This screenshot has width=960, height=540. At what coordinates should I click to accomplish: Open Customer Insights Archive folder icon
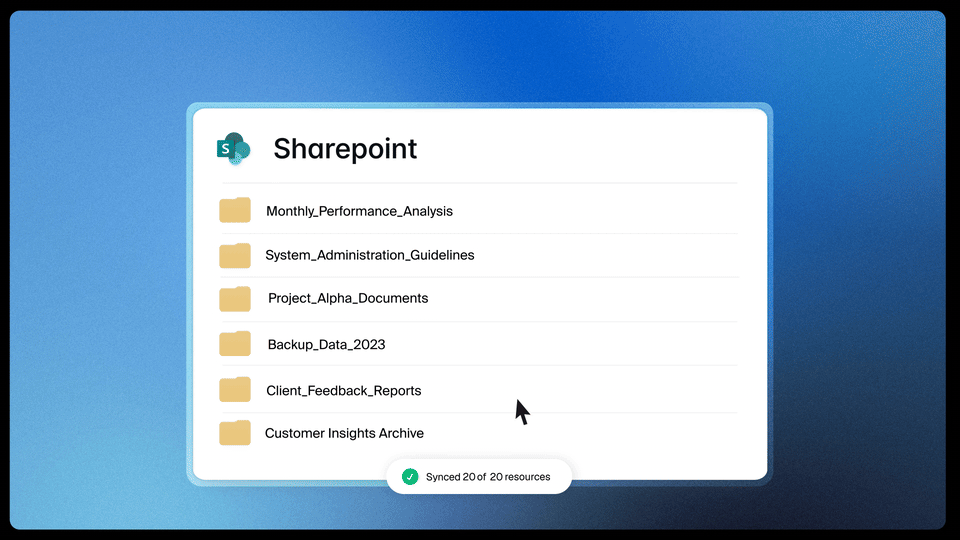(x=235, y=432)
